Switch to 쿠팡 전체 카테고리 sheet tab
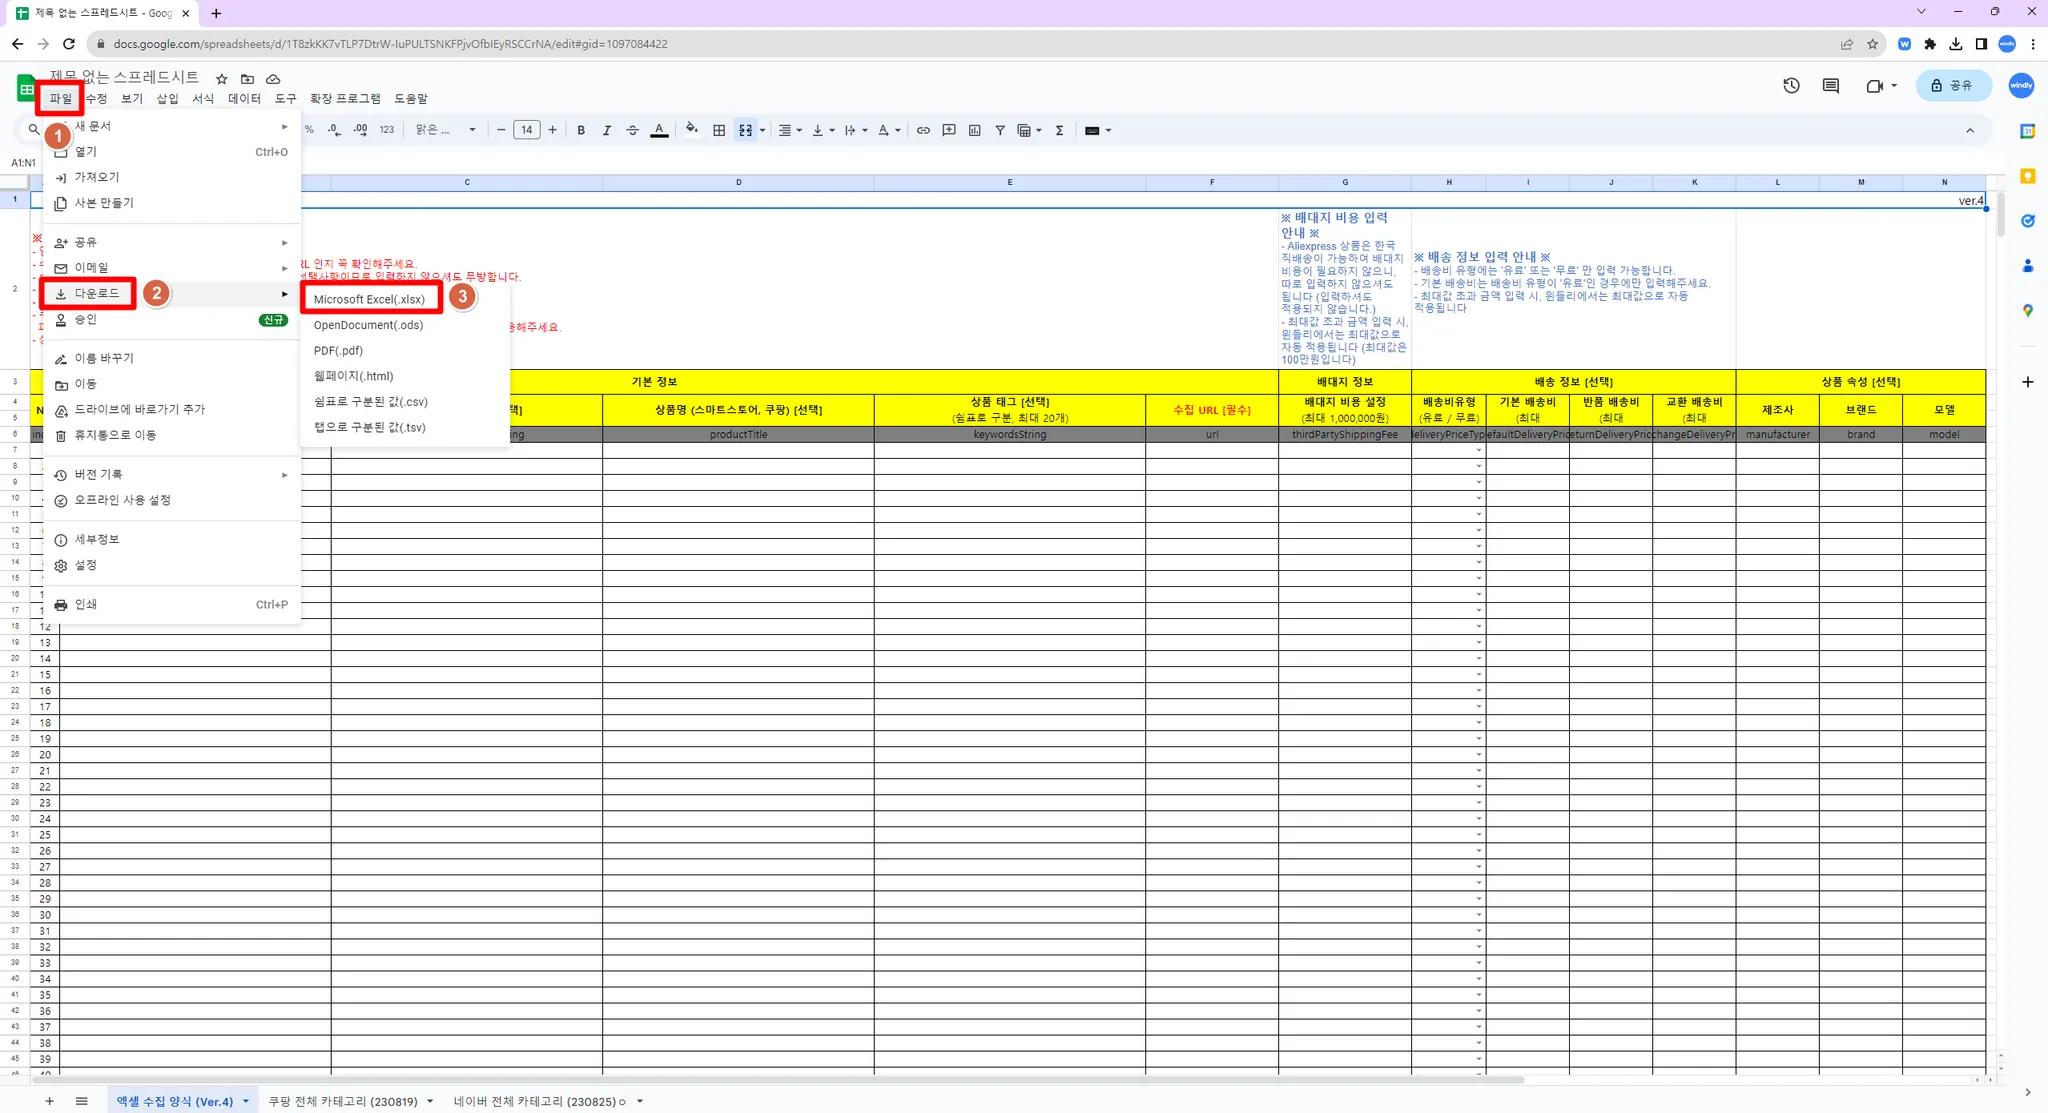 [342, 1101]
